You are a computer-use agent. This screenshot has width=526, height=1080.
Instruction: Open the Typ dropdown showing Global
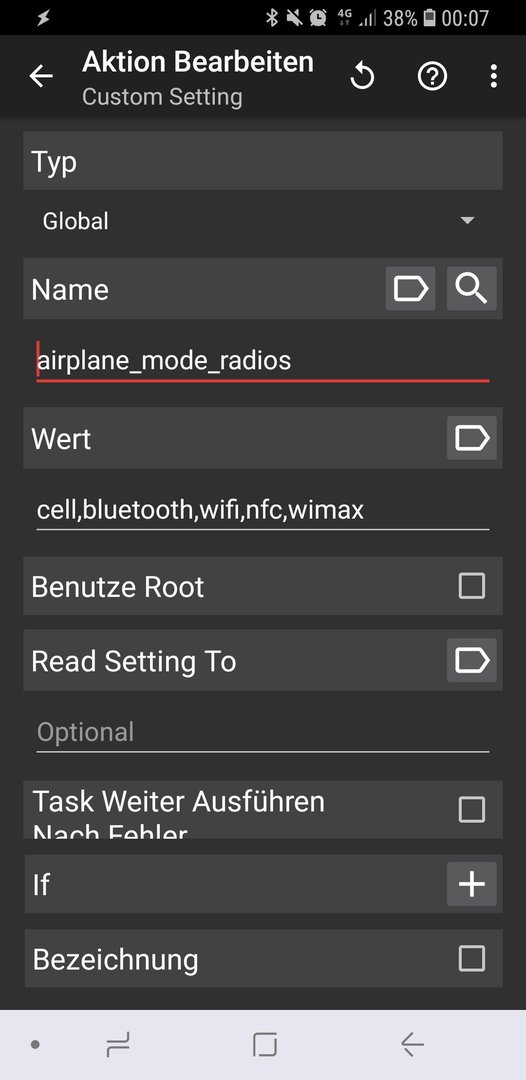[x=263, y=221]
